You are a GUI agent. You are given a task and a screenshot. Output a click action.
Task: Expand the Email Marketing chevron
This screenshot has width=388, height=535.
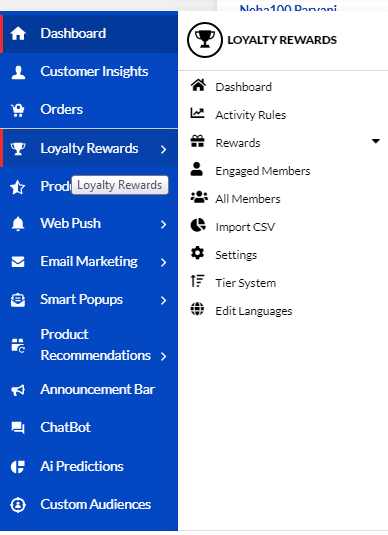(x=164, y=262)
